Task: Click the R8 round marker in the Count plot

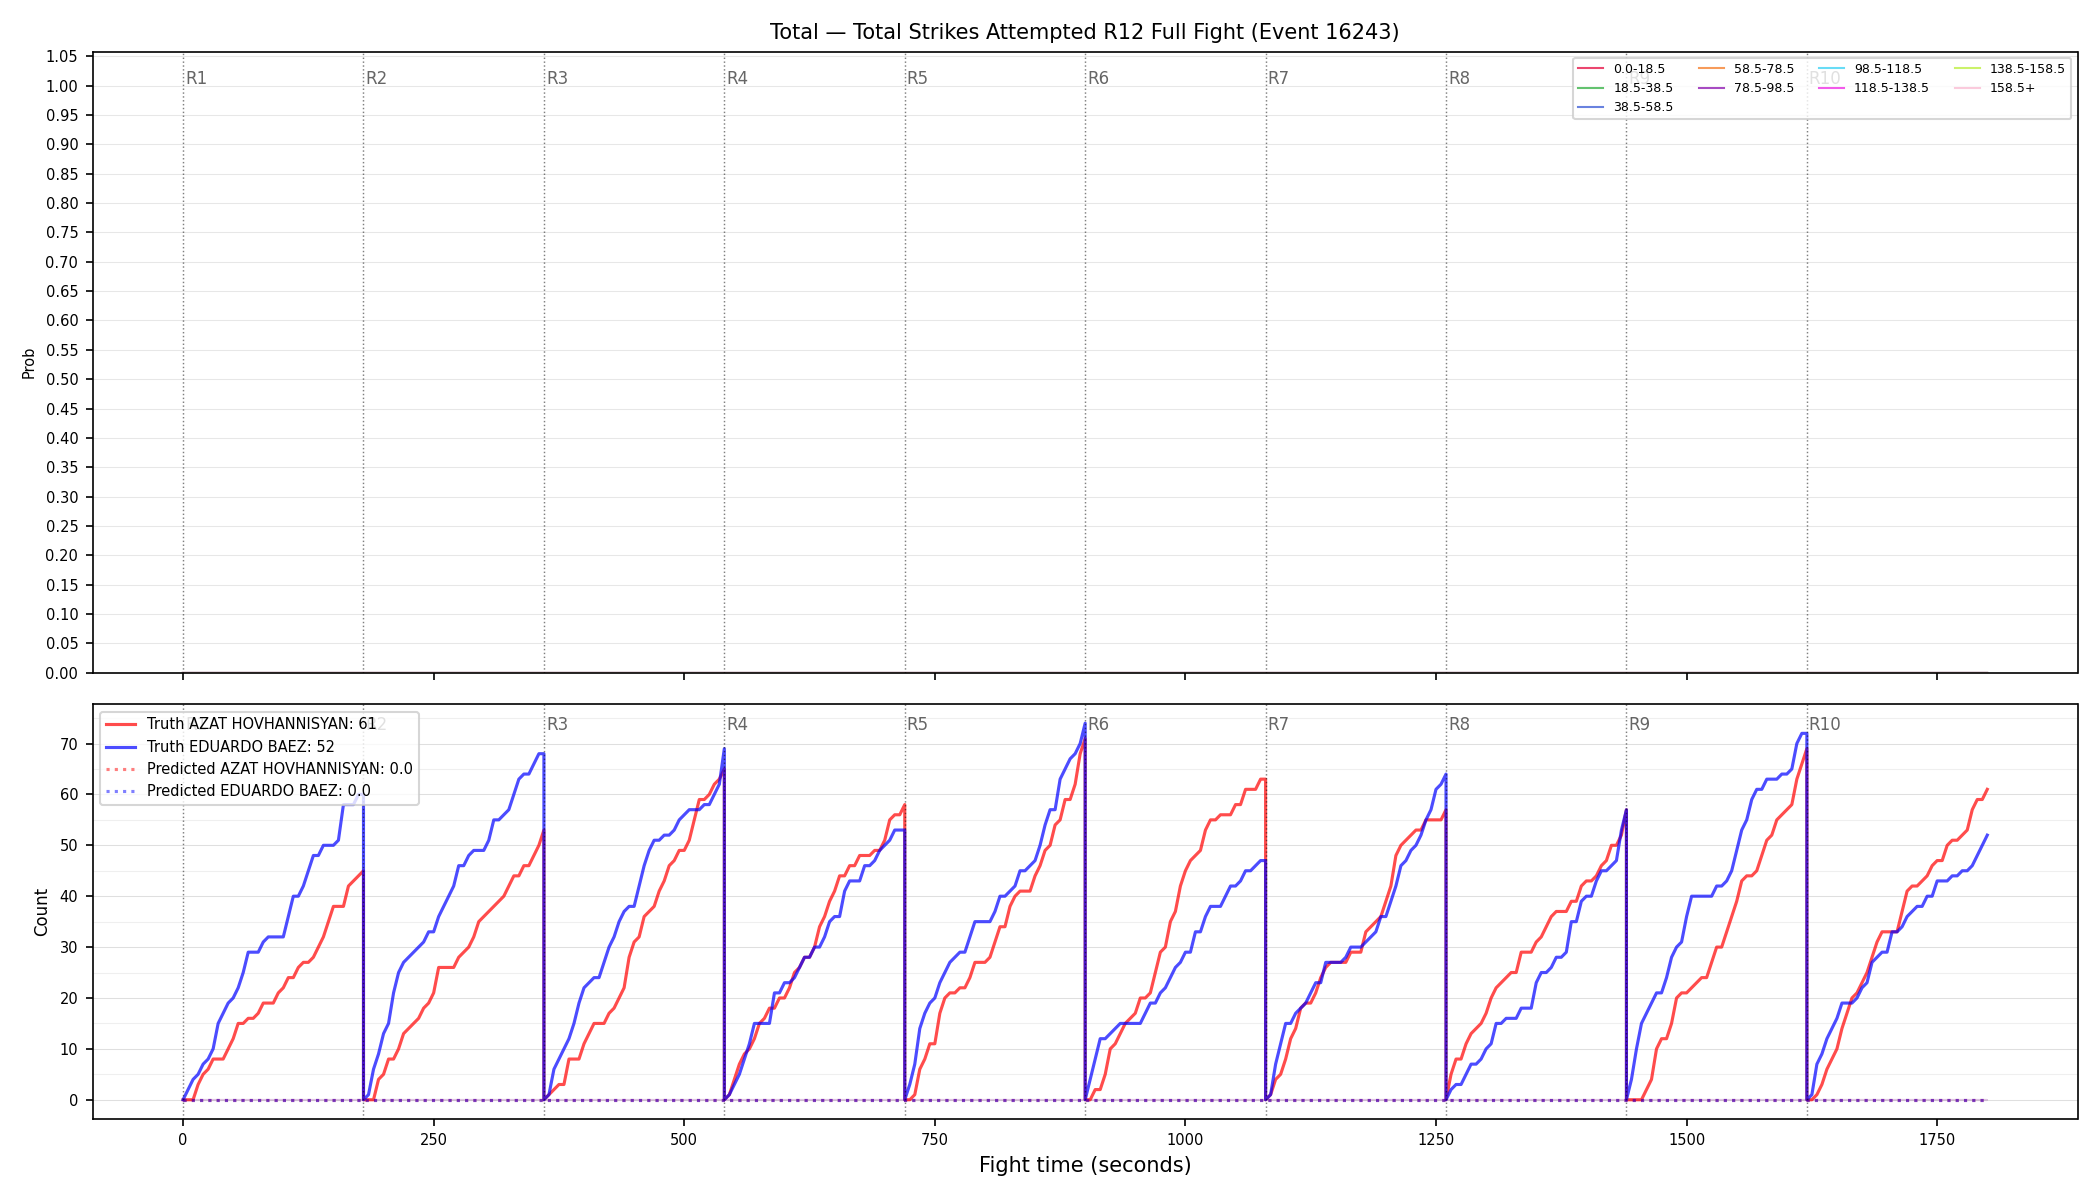Action: tap(1459, 724)
